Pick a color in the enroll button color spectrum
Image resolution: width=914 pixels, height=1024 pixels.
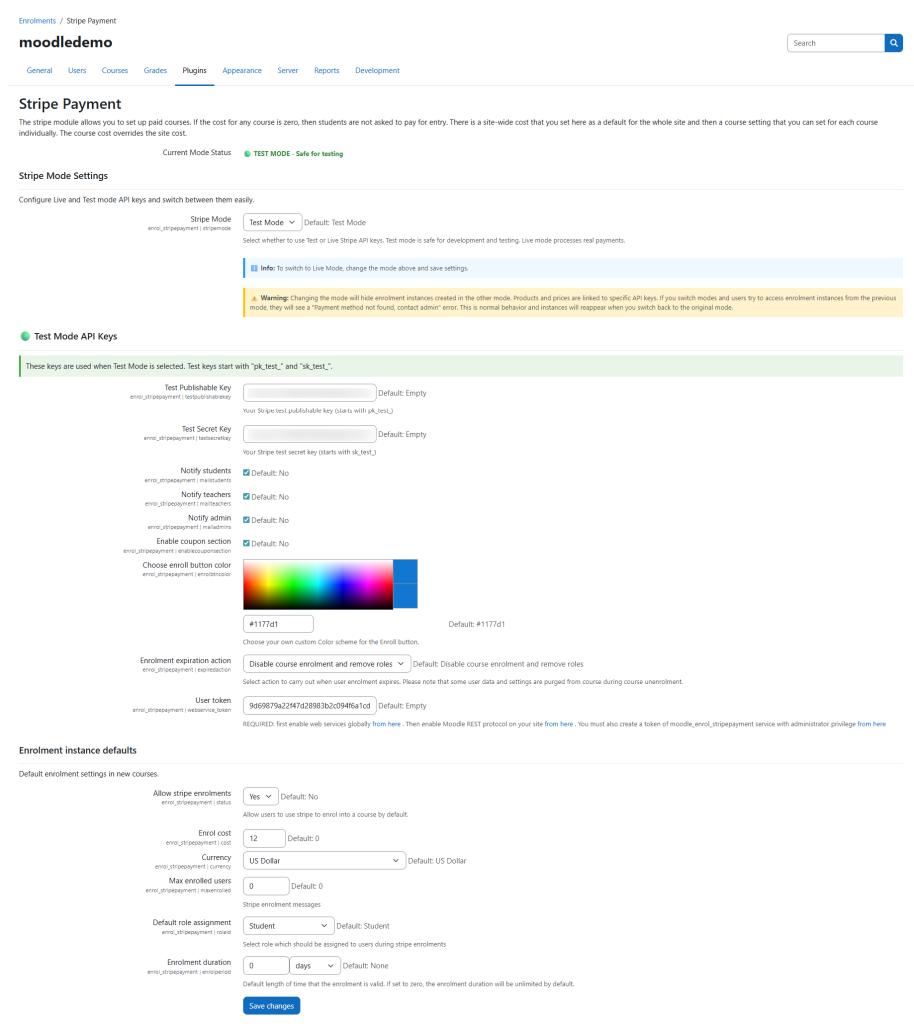(317, 585)
